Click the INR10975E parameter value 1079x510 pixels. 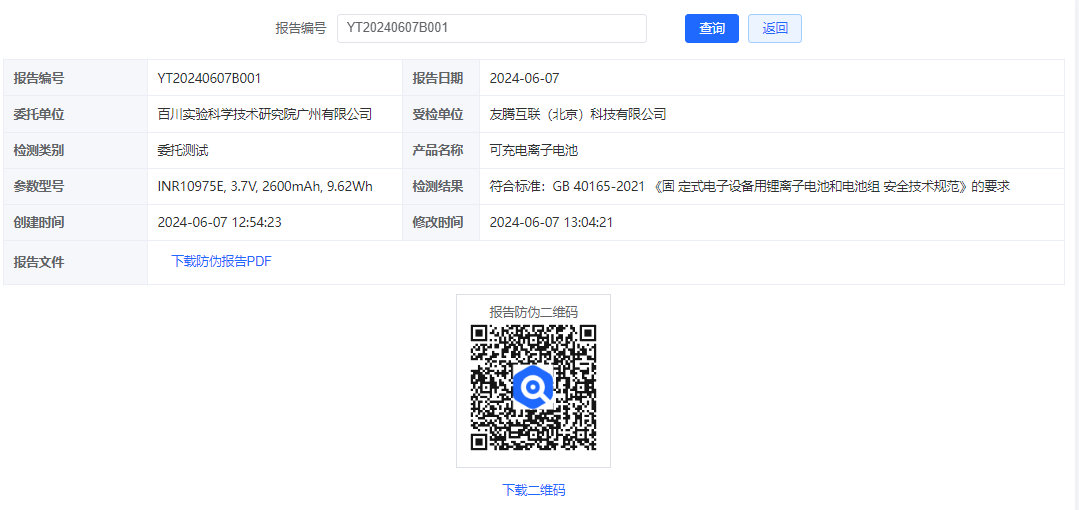pyautogui.click(x=265, y=186)
